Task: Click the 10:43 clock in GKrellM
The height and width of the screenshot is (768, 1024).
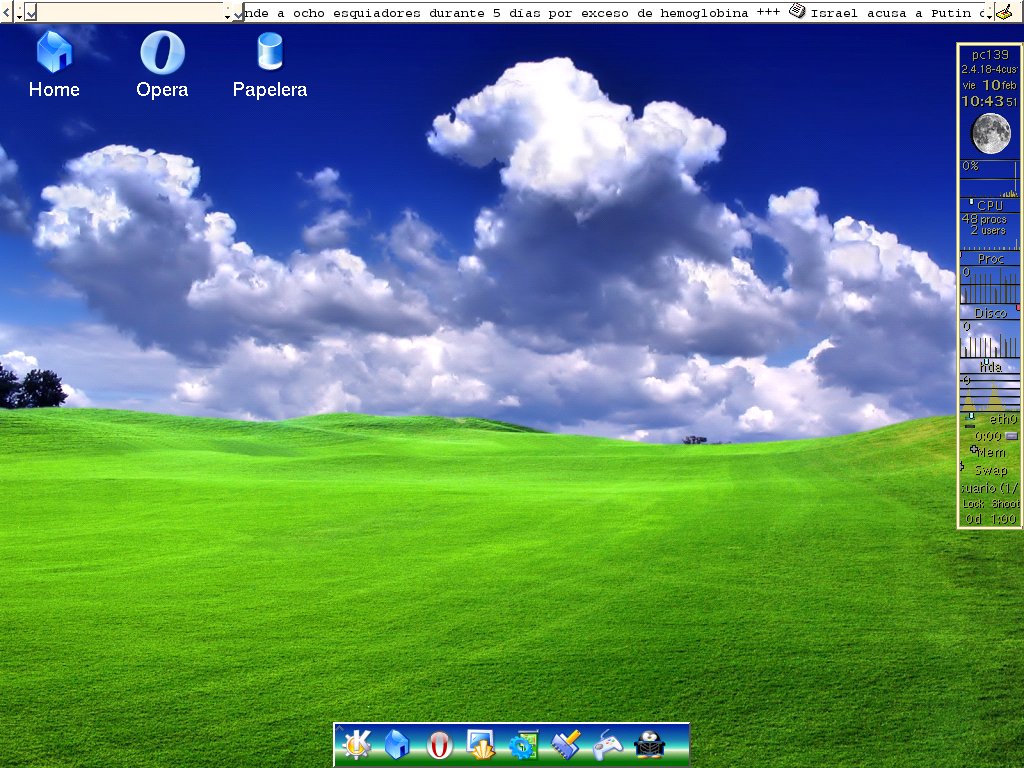Action: (982, 101)
